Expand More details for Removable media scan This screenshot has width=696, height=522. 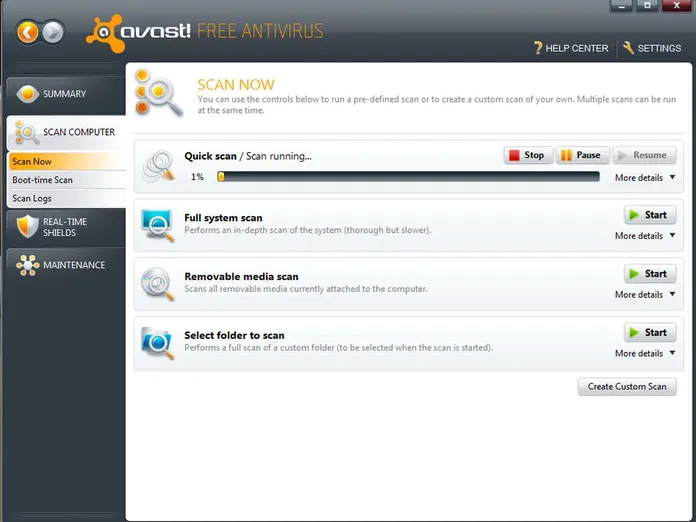click(x=645, y=295)
